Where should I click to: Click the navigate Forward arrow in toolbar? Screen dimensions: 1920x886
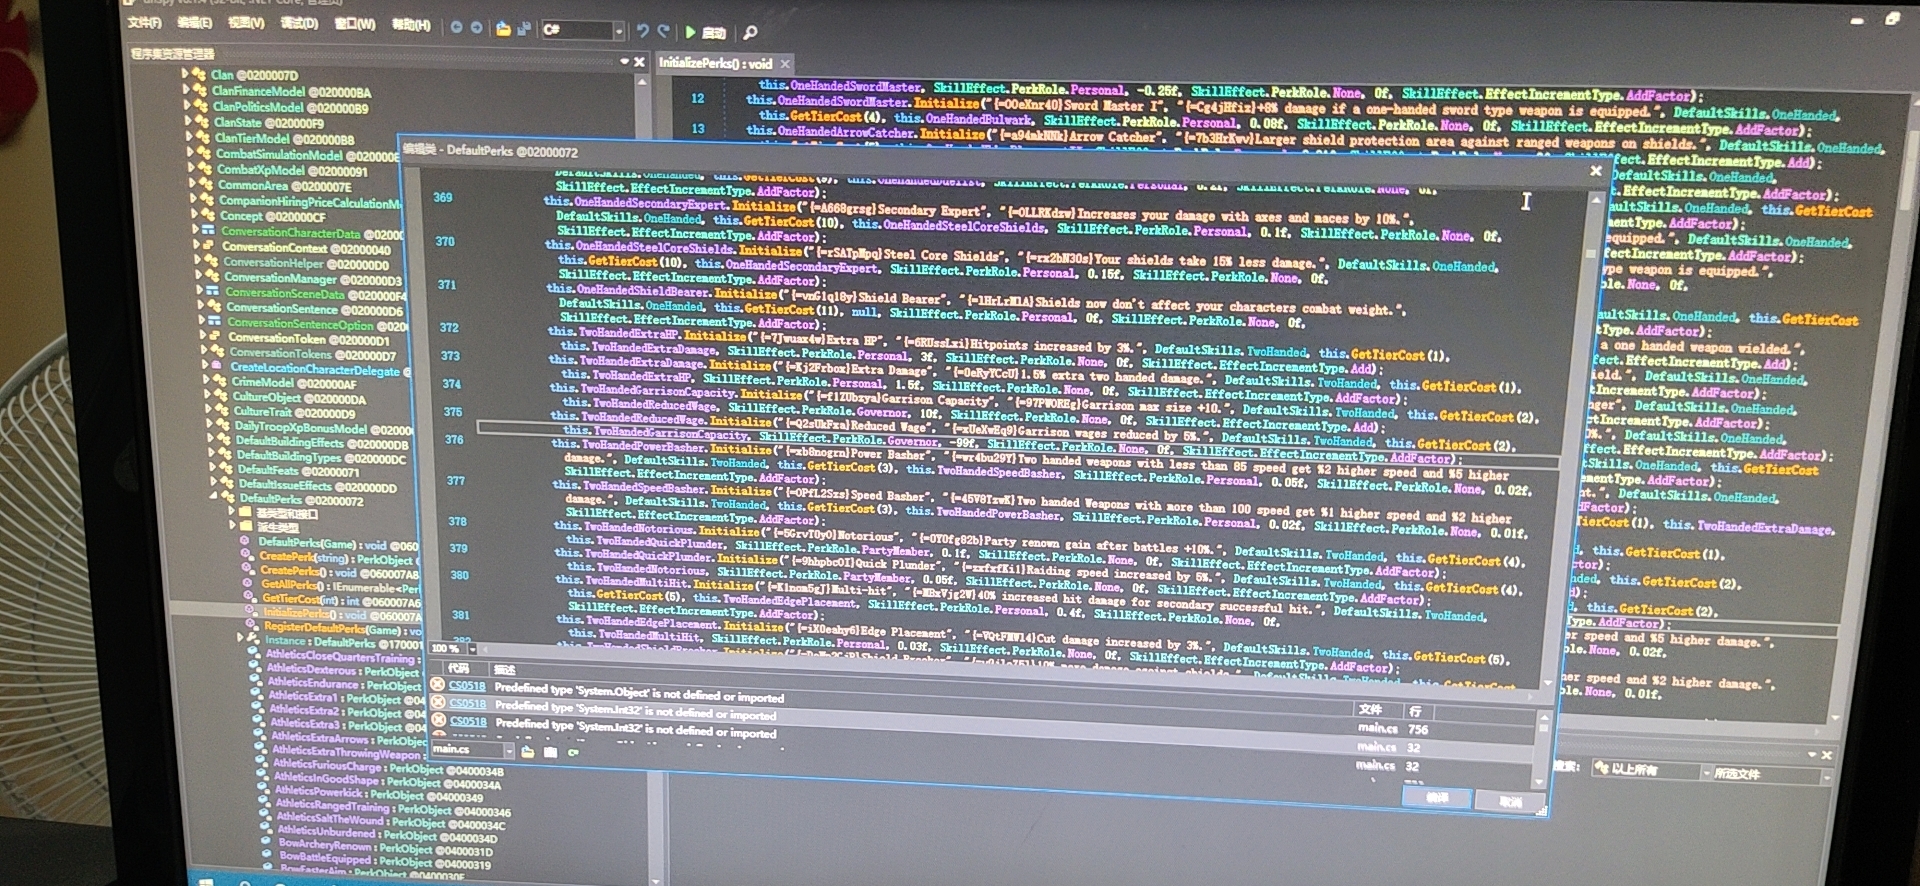point(477,28)
